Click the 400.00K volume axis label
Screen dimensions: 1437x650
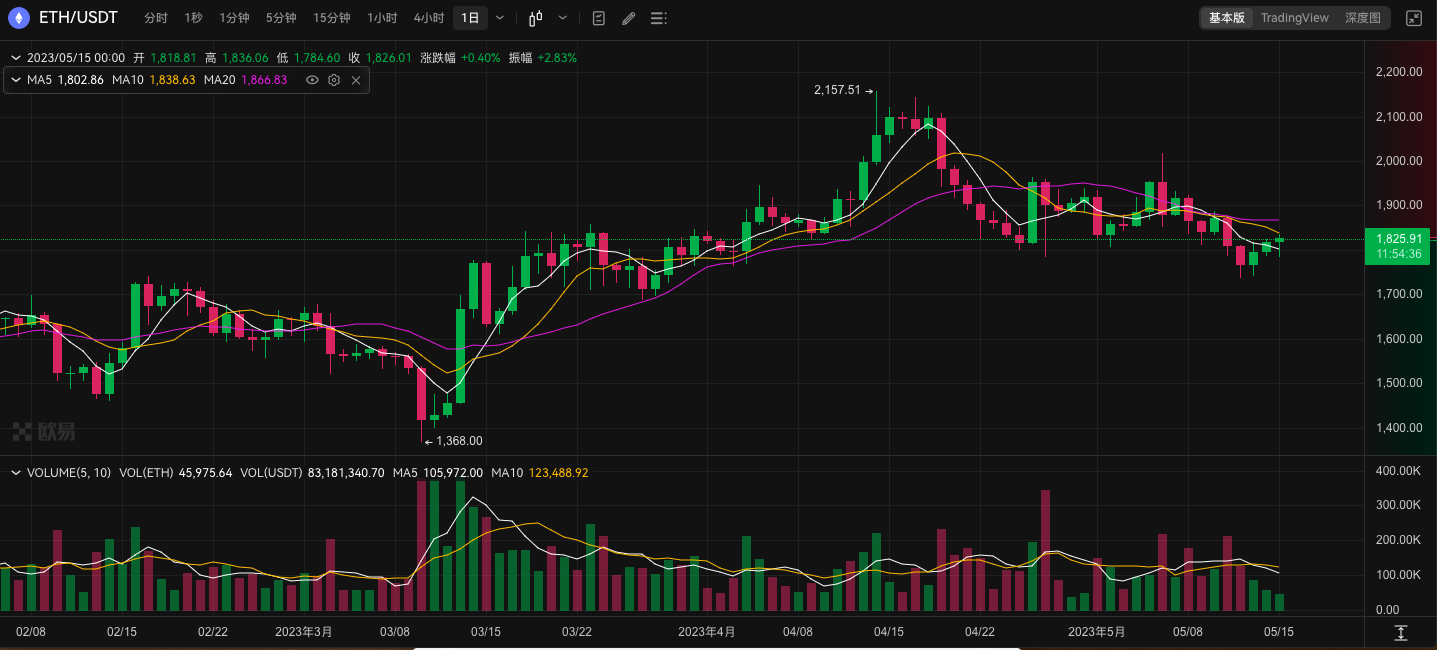coord(1399,471)
